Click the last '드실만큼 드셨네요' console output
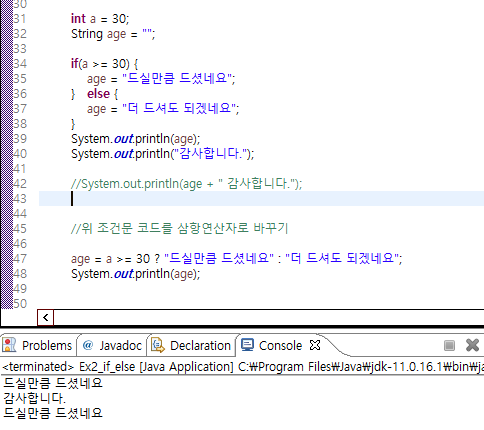Image resolution: width=484 pixels, height=430 pixels. tap(53, 413)
